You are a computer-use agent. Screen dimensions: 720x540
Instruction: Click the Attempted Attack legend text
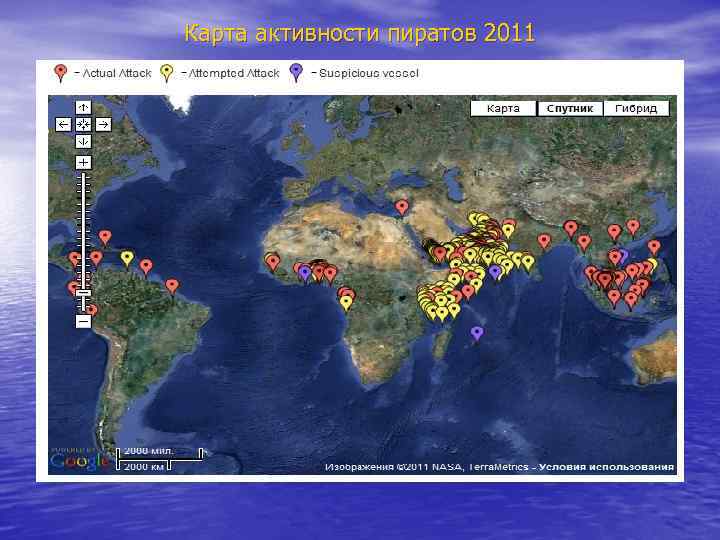234,73
